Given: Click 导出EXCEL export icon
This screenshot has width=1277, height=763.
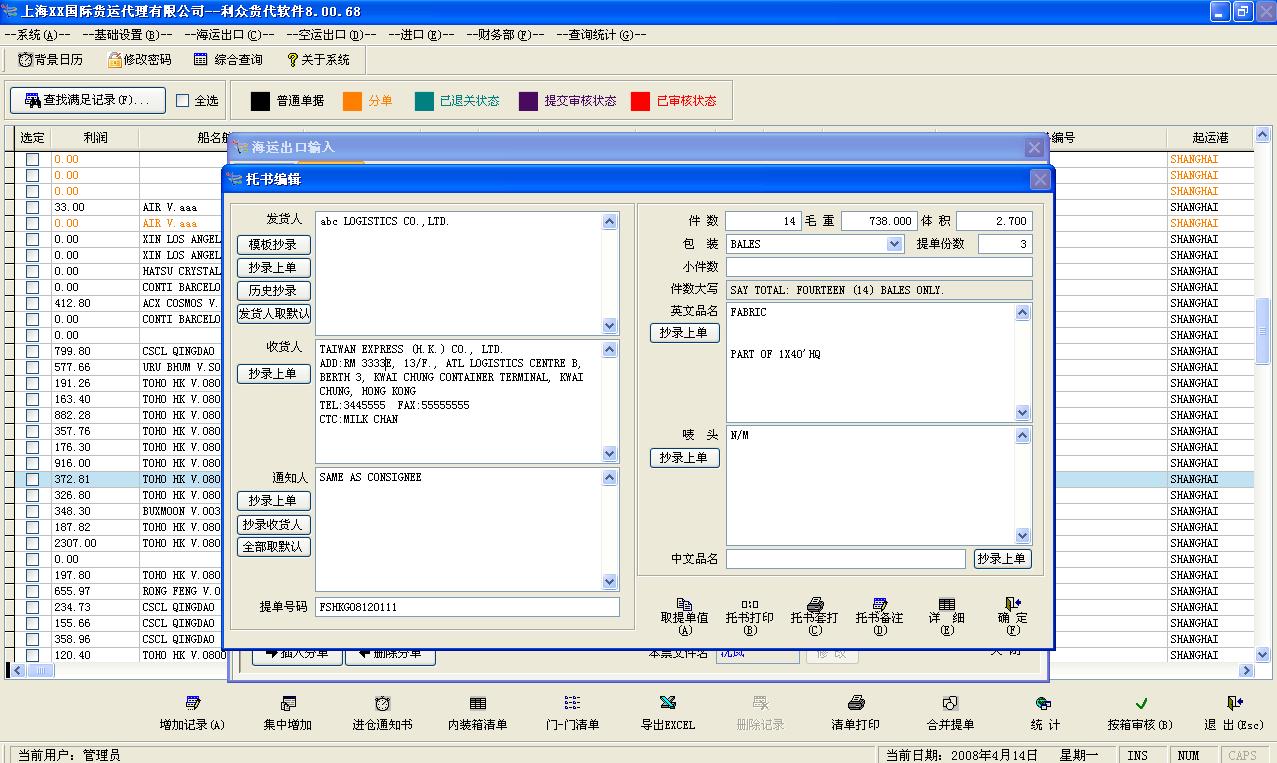Looking at the screenshot, I should click(667, 704).
